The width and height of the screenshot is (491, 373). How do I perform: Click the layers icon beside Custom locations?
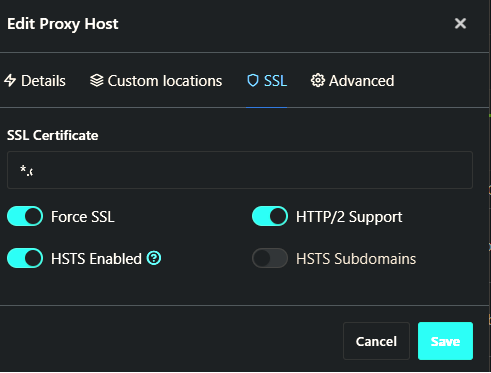[x=97, y=81]
